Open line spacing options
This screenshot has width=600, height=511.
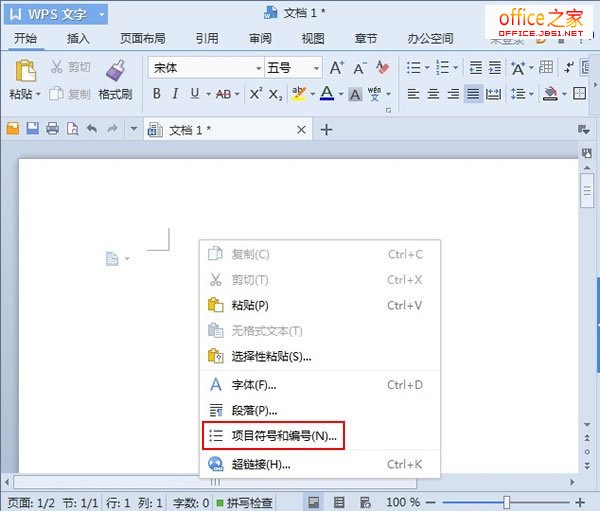pyautogui.click(x=518, y=94)
